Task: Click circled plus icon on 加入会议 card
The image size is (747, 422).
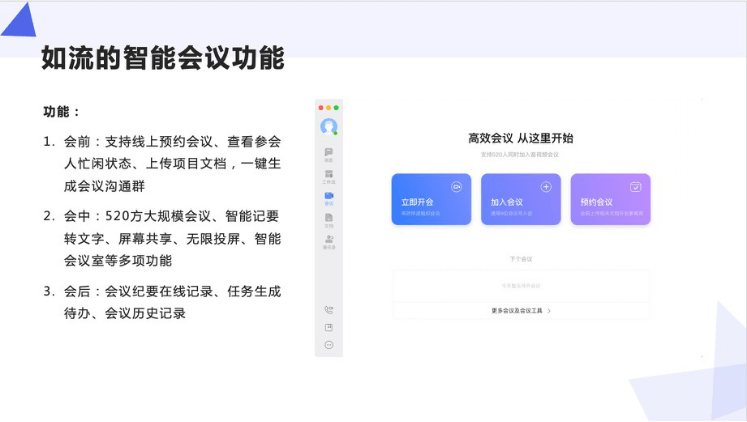Action: click(546, 187)
